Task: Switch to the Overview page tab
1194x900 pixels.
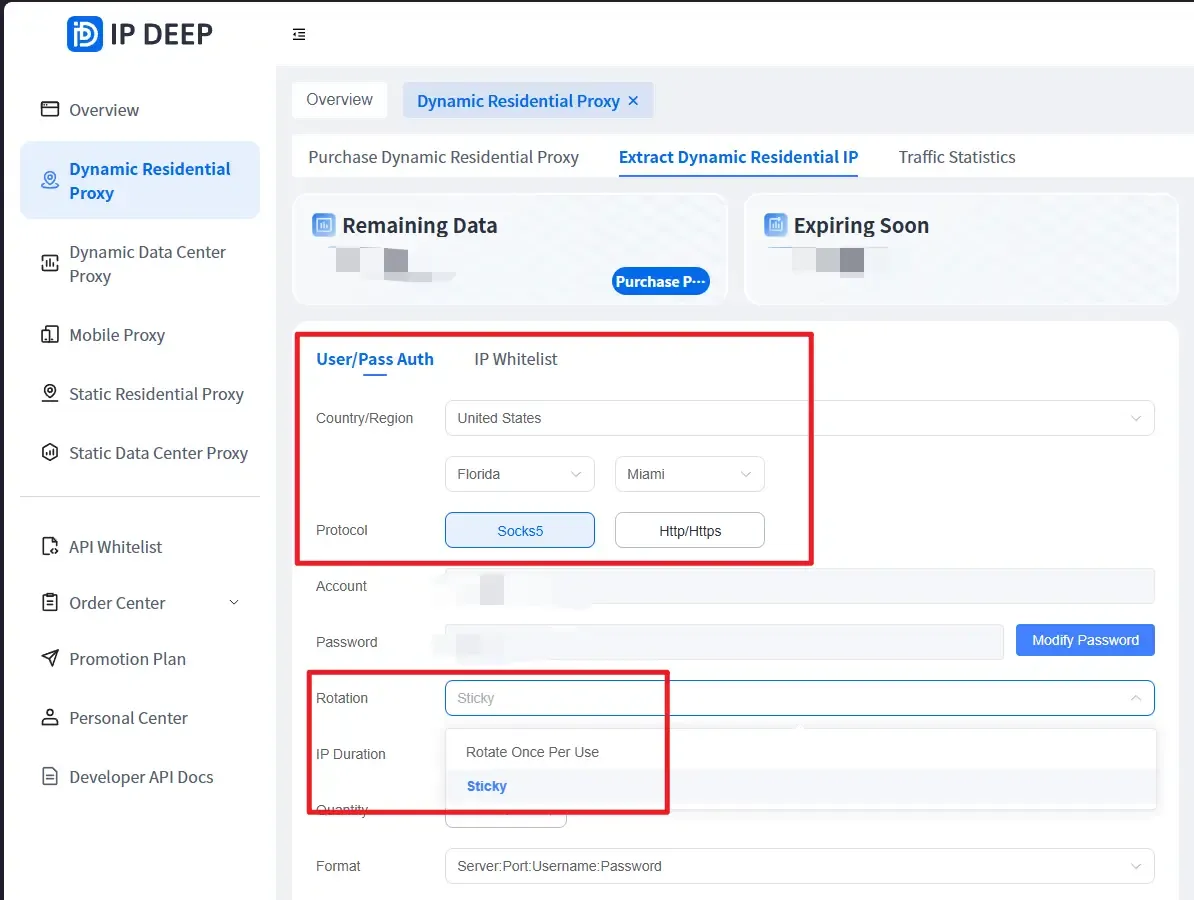Action: click(340, 100)
